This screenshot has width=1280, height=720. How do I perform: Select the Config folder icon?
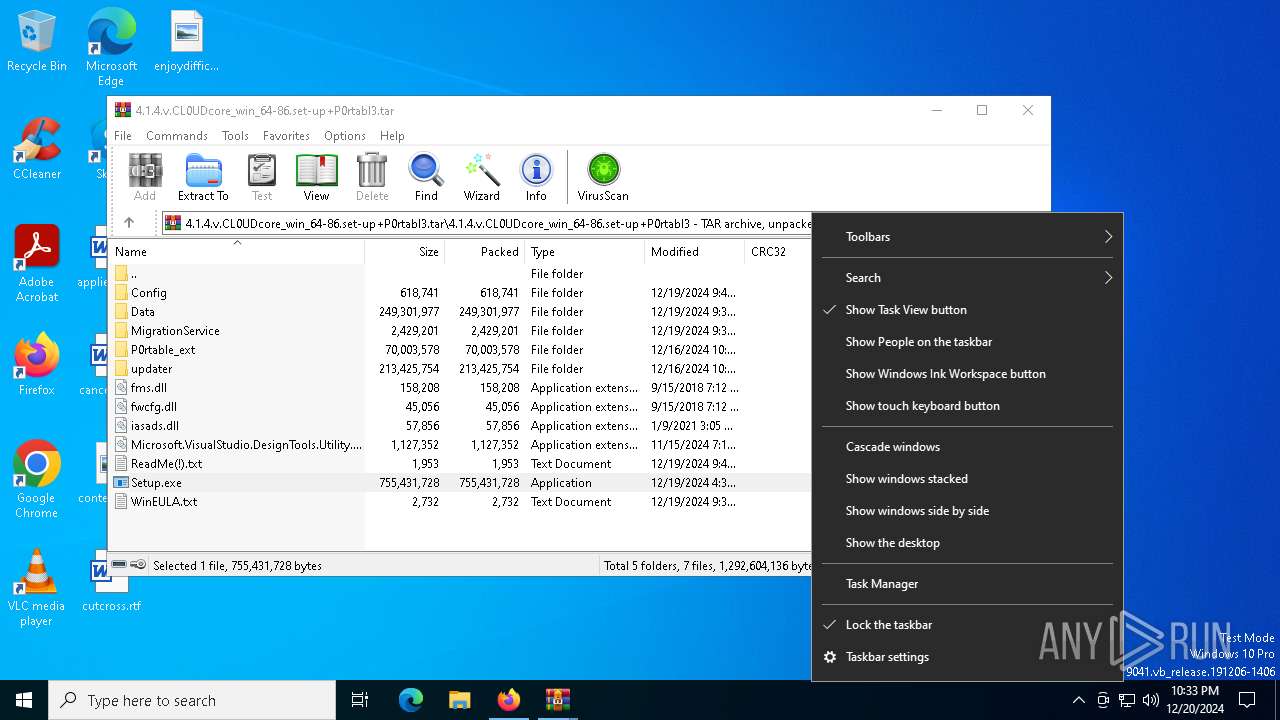pyautogui.click(x=121, y=293)
